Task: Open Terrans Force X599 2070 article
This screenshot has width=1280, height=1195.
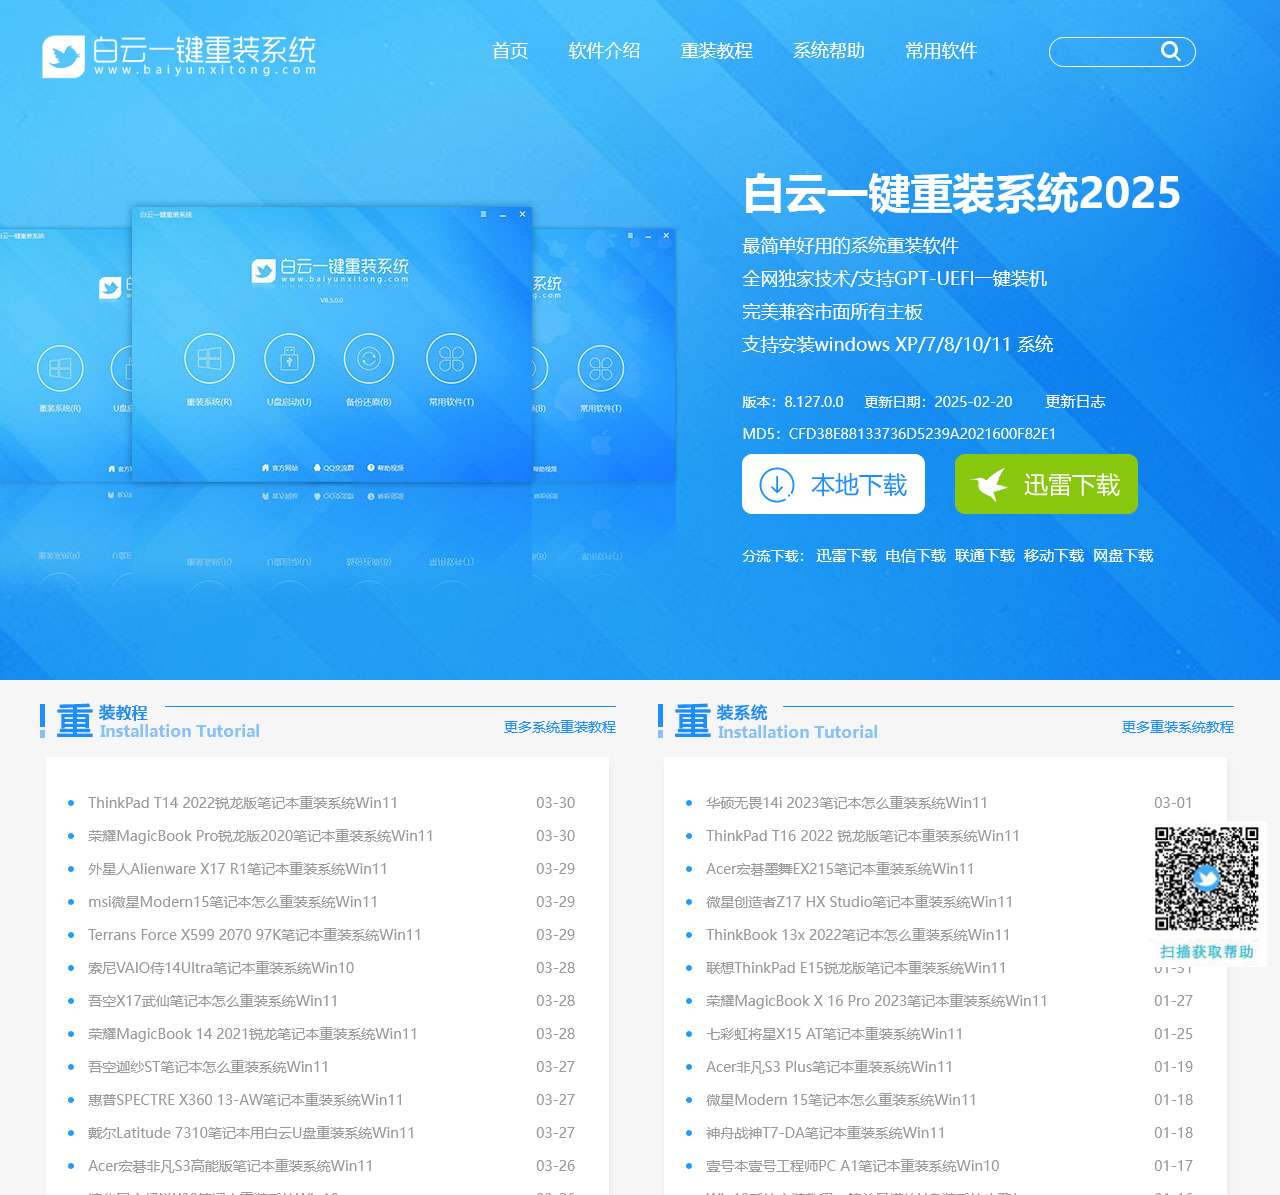Action: (255, 935)
